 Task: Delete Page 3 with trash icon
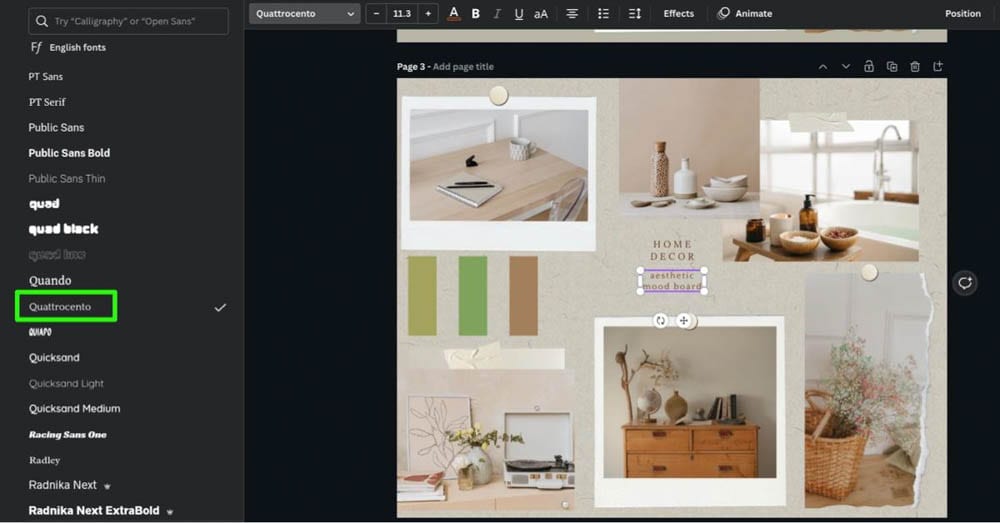click(x=915, y=67)
